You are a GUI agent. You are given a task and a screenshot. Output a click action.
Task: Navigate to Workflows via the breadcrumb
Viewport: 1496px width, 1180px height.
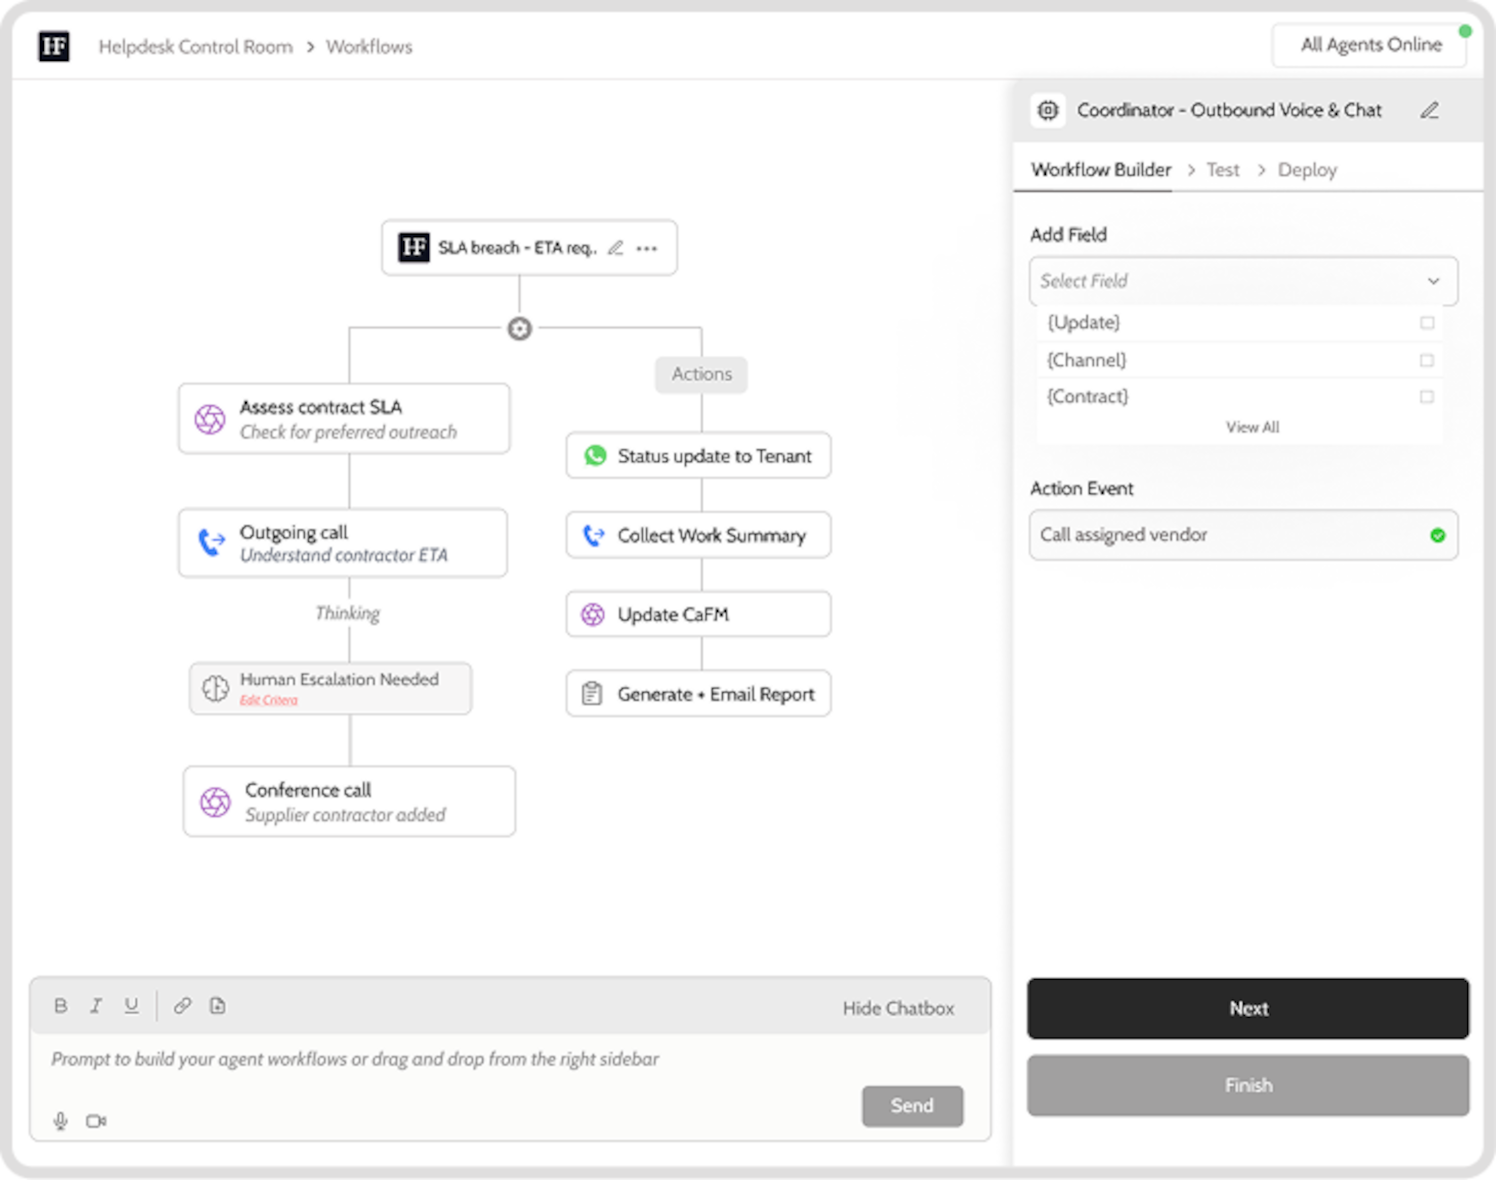click(369, 46)
